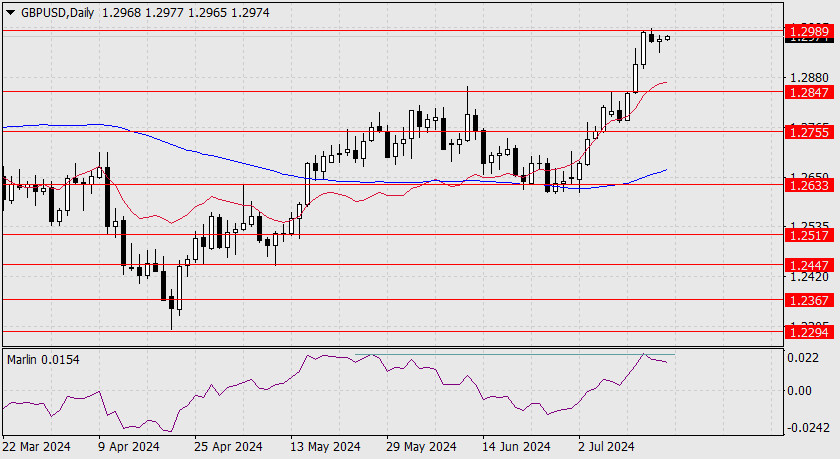Click the 2 Jul 2024 date label

click(x=606, y=446)
